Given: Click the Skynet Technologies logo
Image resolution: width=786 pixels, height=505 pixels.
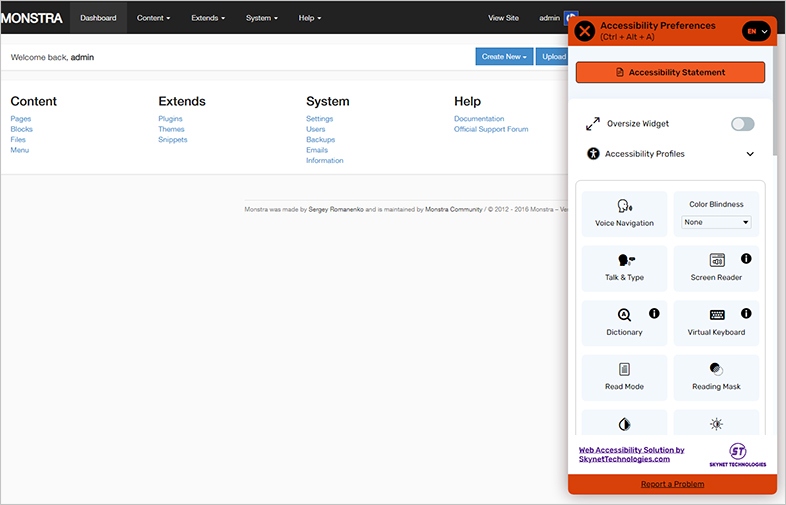Looking at the screenshot, I should (x=737, y=455).
